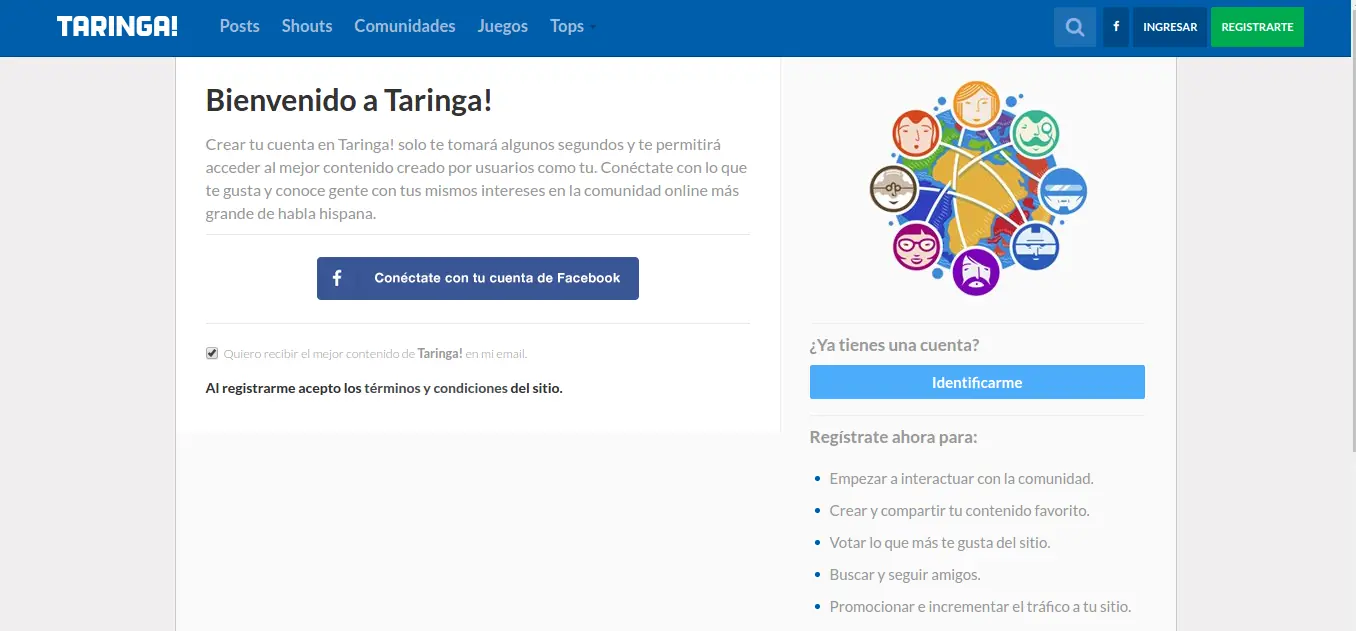
Task: Click 'Buscar y seguir amigos.' item
Action: pyautogui.click(x=905, y=574)
